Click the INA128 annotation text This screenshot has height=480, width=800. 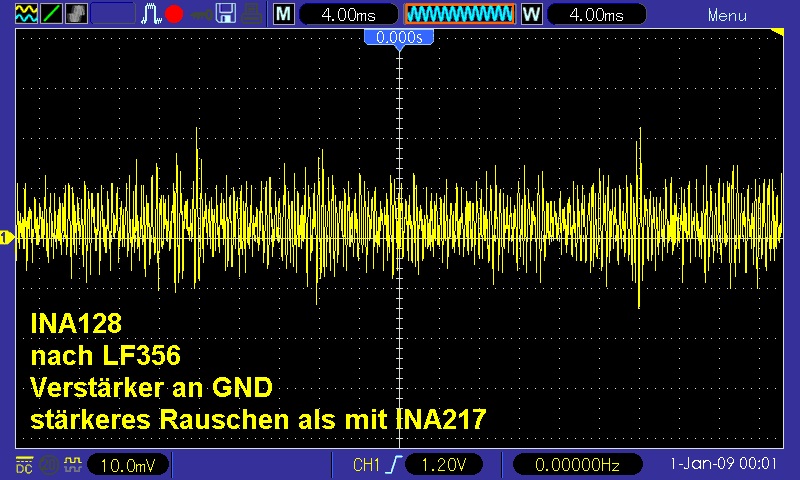click(76, 323)
